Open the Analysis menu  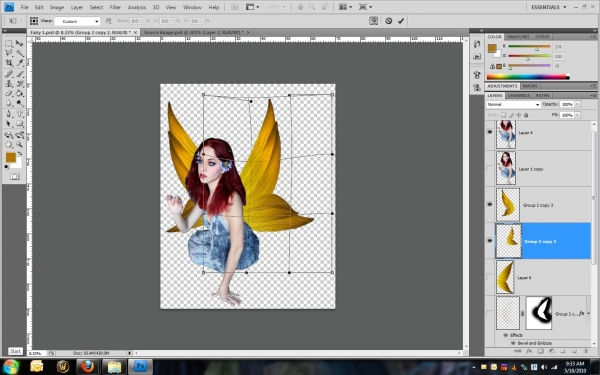(x=137, y=7)
